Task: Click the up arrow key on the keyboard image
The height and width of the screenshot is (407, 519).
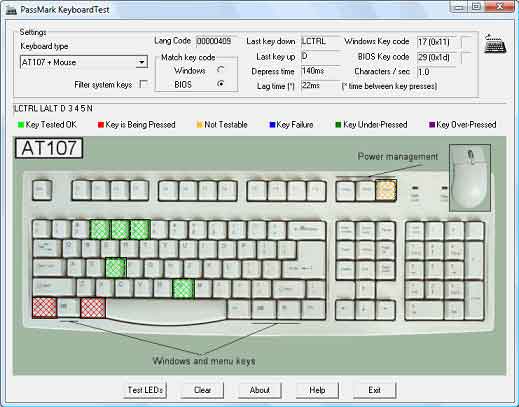Action: pos(365,288)
